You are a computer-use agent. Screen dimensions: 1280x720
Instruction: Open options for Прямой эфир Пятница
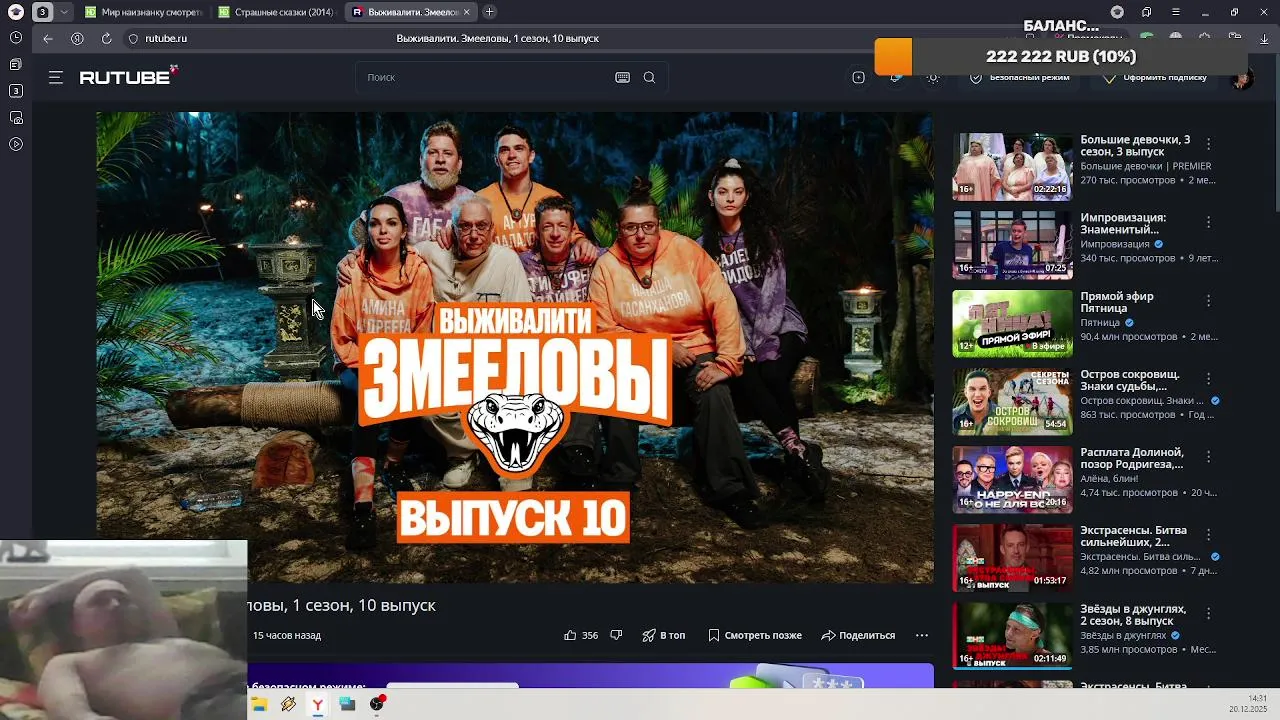coord(1208,300)
